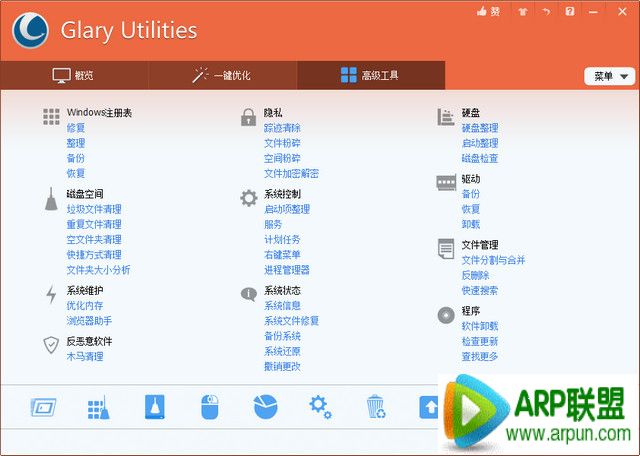Click the Windows注册表 grid icon
The image size is (640, 456).
coord(51,117)
